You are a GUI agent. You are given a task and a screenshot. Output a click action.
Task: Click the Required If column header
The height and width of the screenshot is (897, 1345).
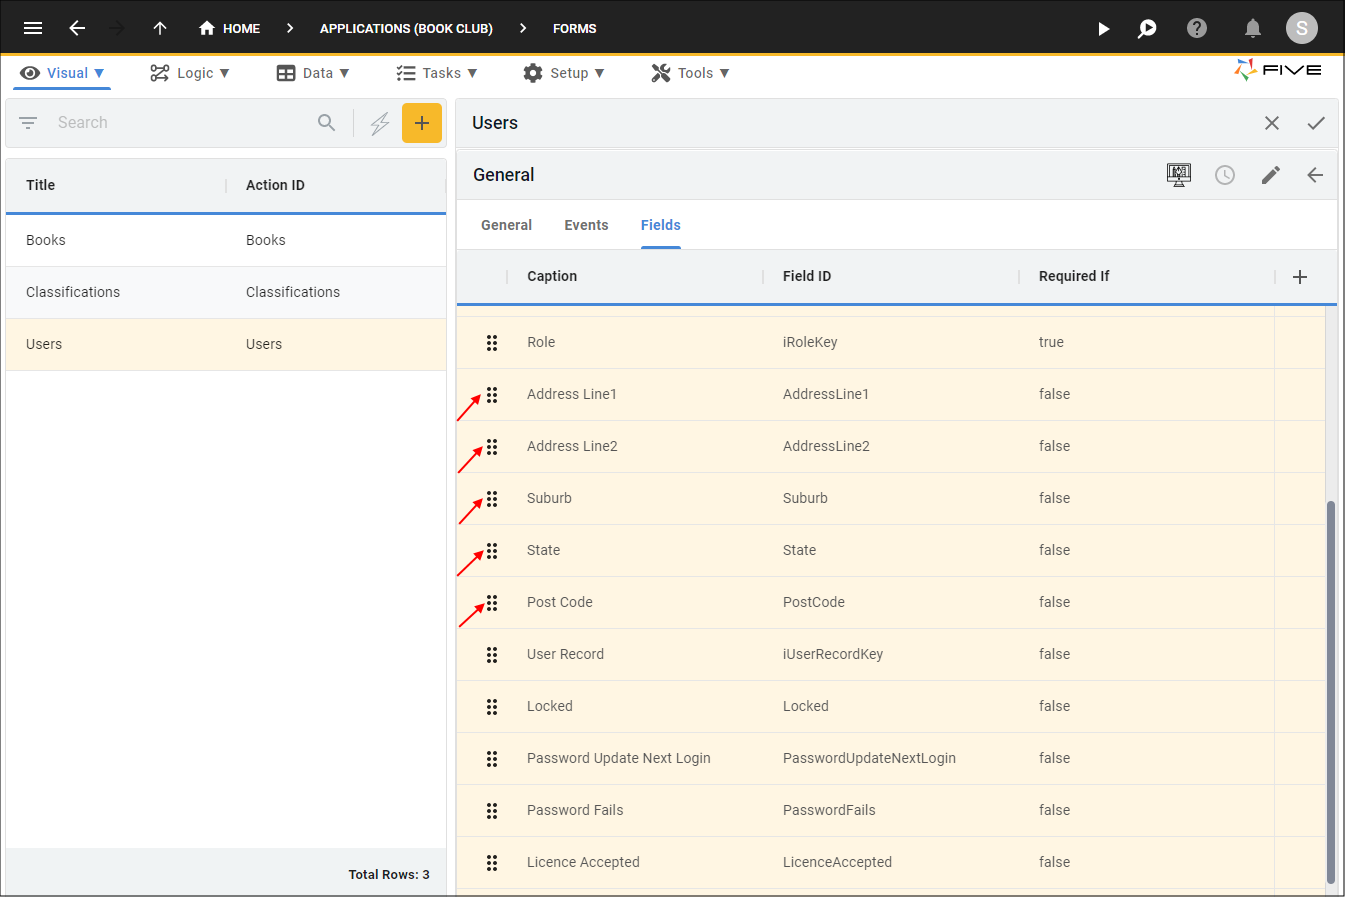point(1074,276)
